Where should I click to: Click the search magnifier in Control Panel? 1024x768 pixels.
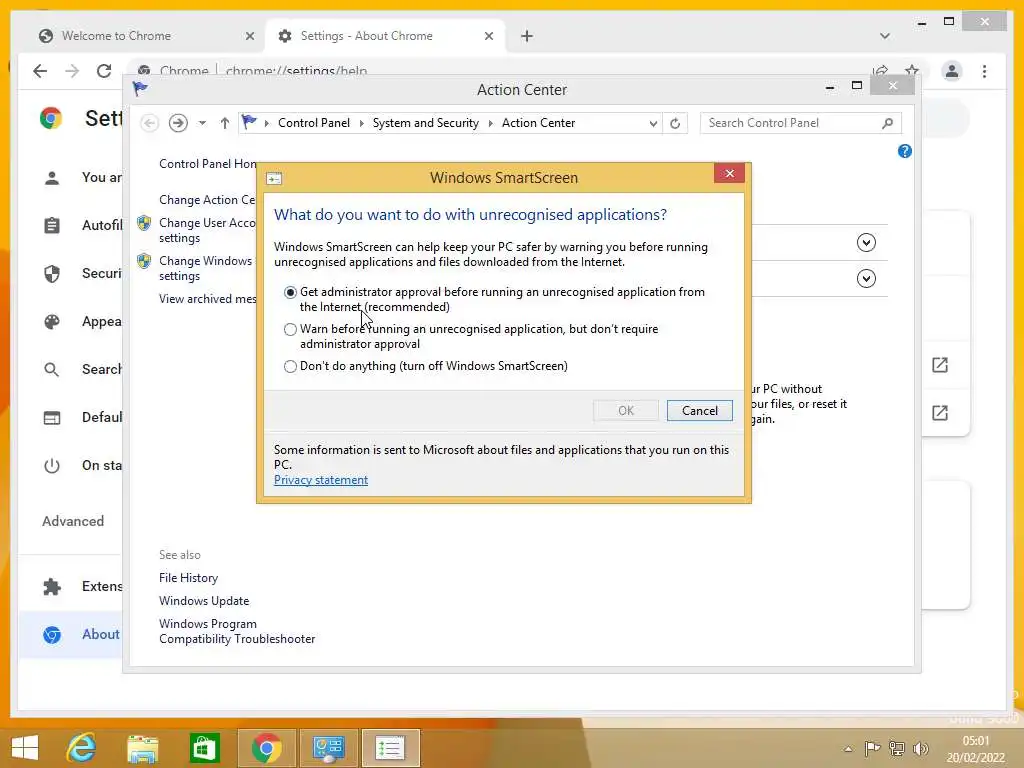888,123
